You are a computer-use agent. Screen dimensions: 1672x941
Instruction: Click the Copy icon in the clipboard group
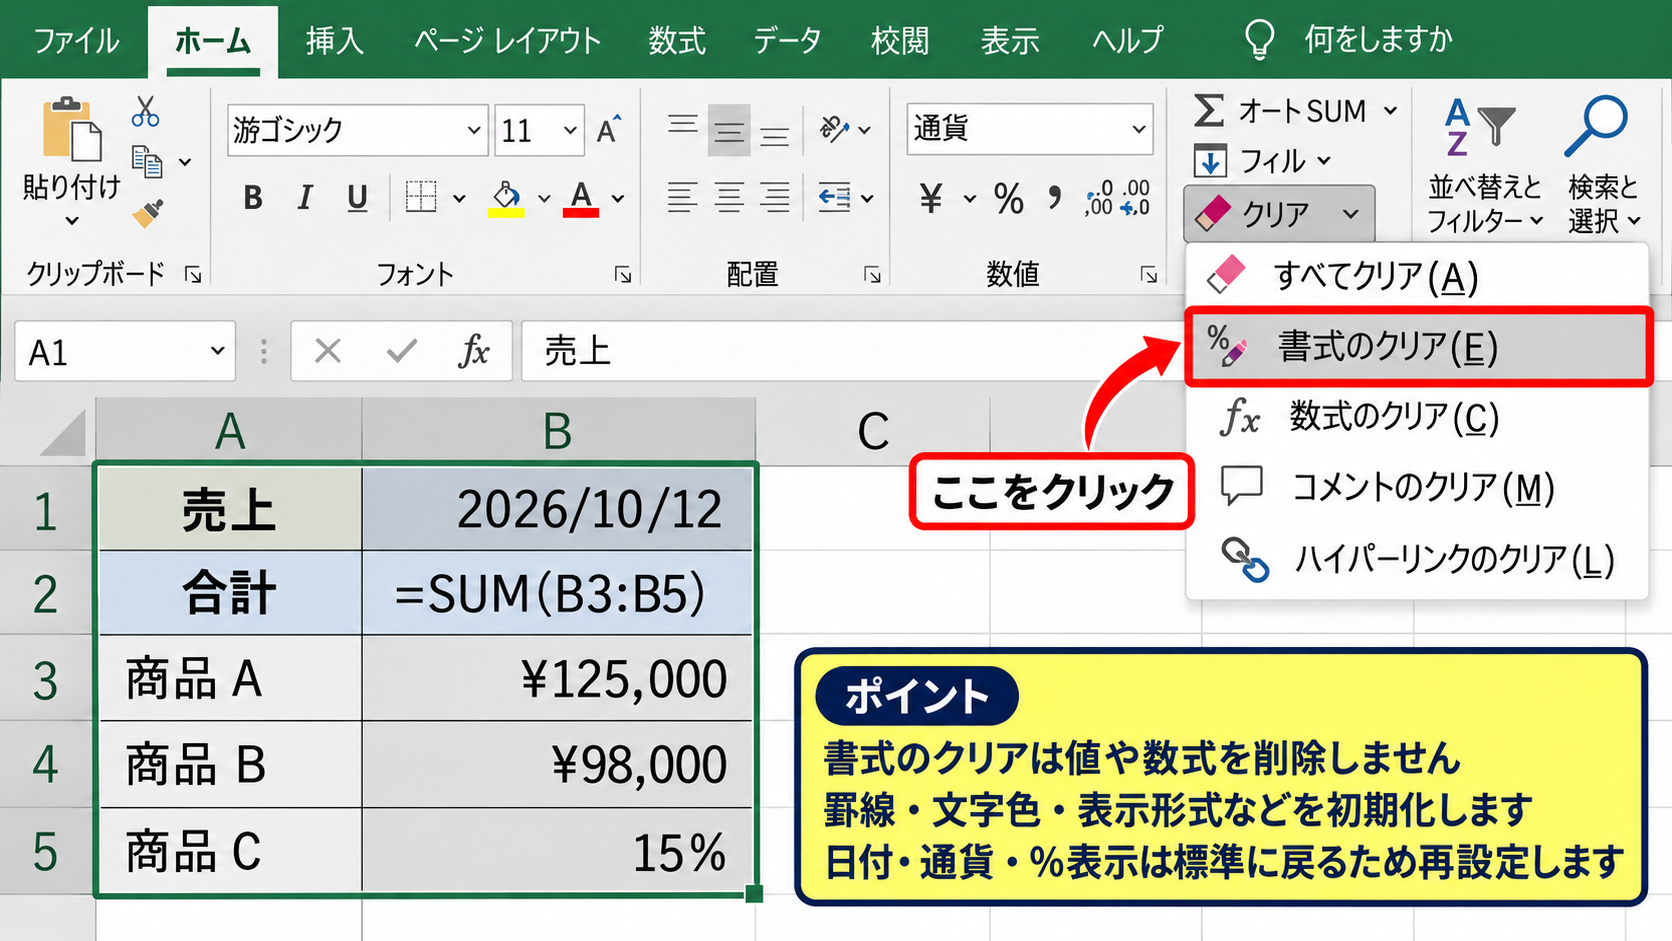pos(147,161)
